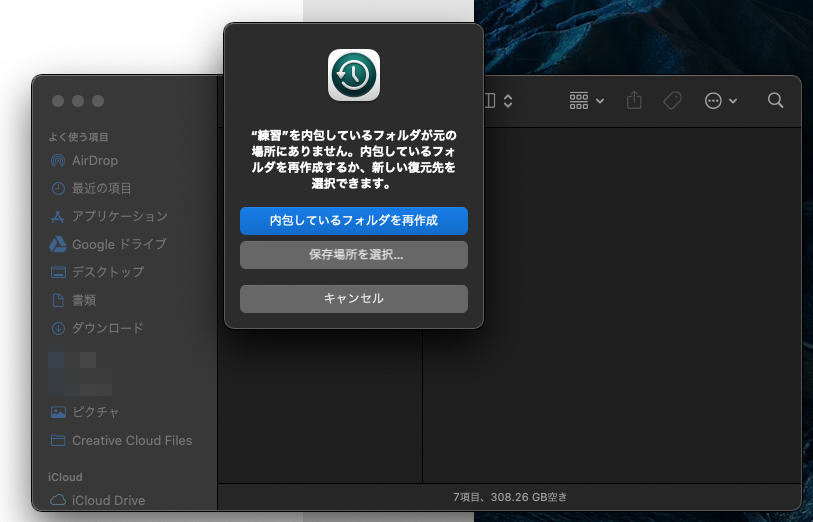Click the column view icon in toolbar
Image resolution: width=813 pixels, height=522 pixels.
coord(489,101)
